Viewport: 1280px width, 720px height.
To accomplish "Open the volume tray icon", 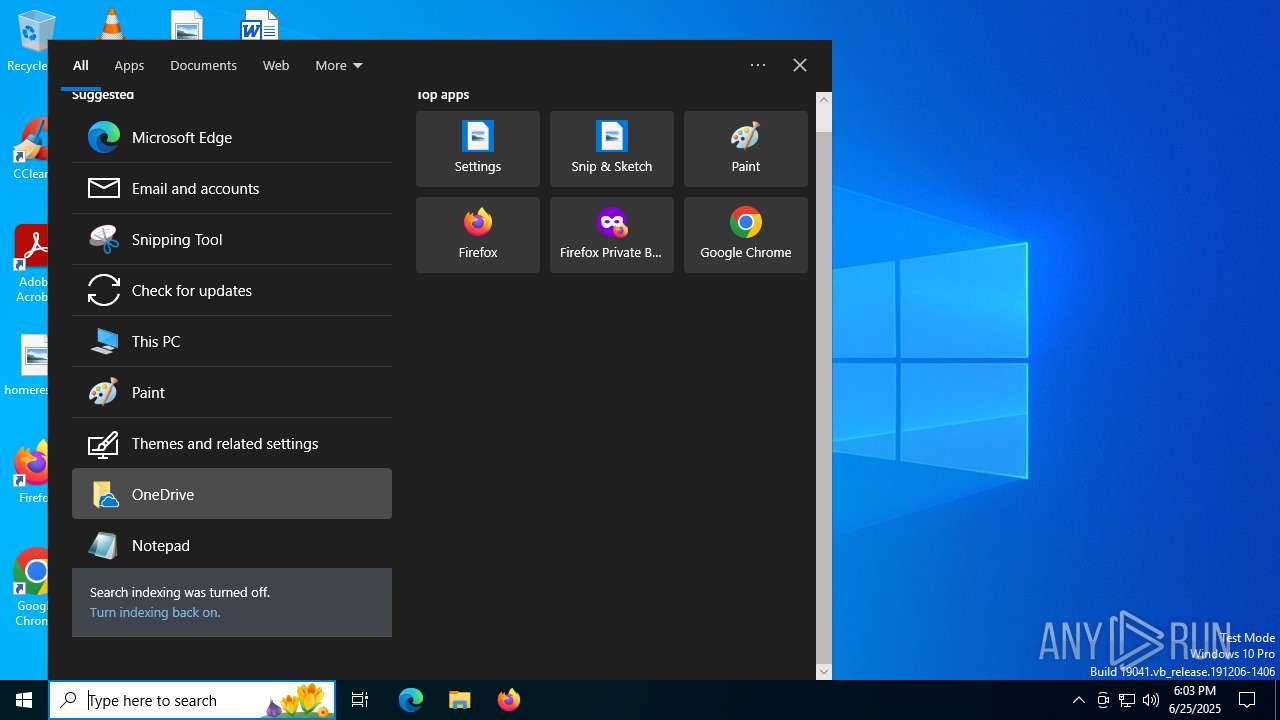I will (x=1151, y=700).
